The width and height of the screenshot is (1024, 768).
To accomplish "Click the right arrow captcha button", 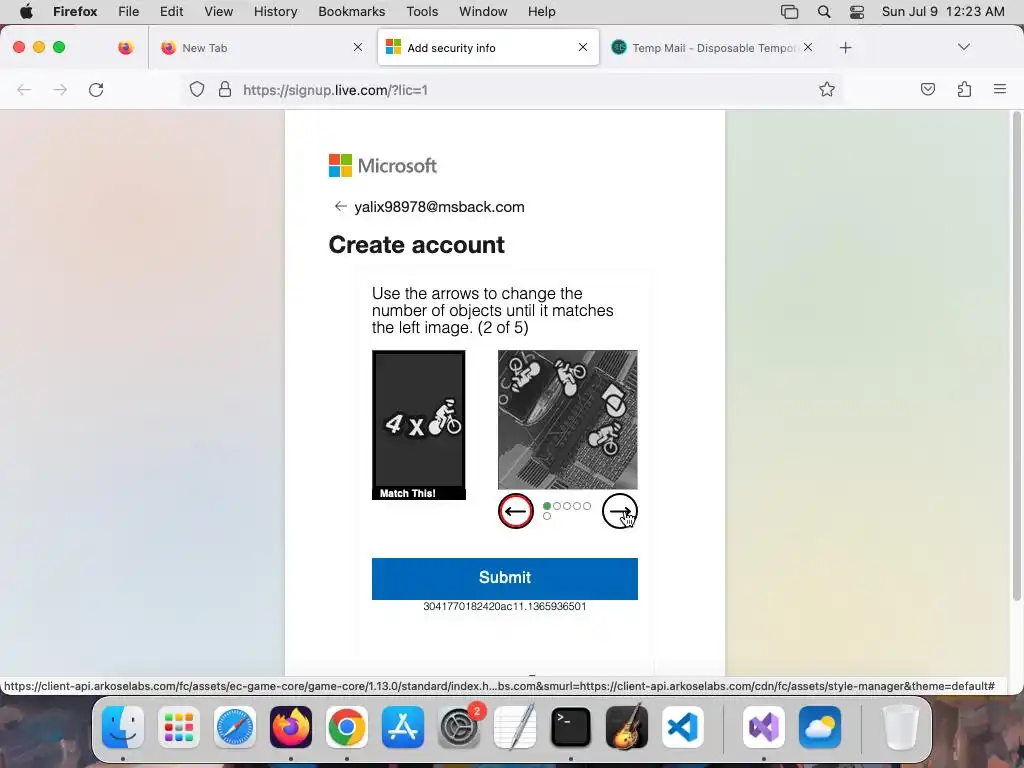I will point(619,511).
